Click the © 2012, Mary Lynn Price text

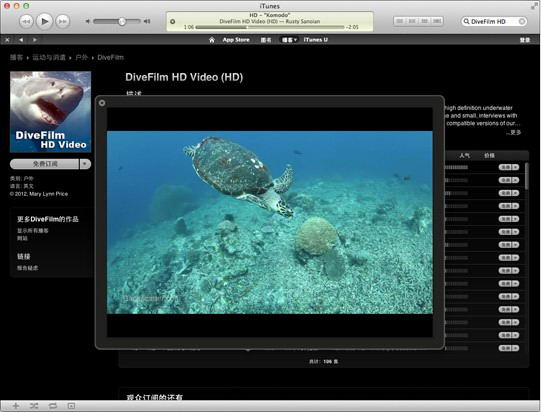(39, 194)
